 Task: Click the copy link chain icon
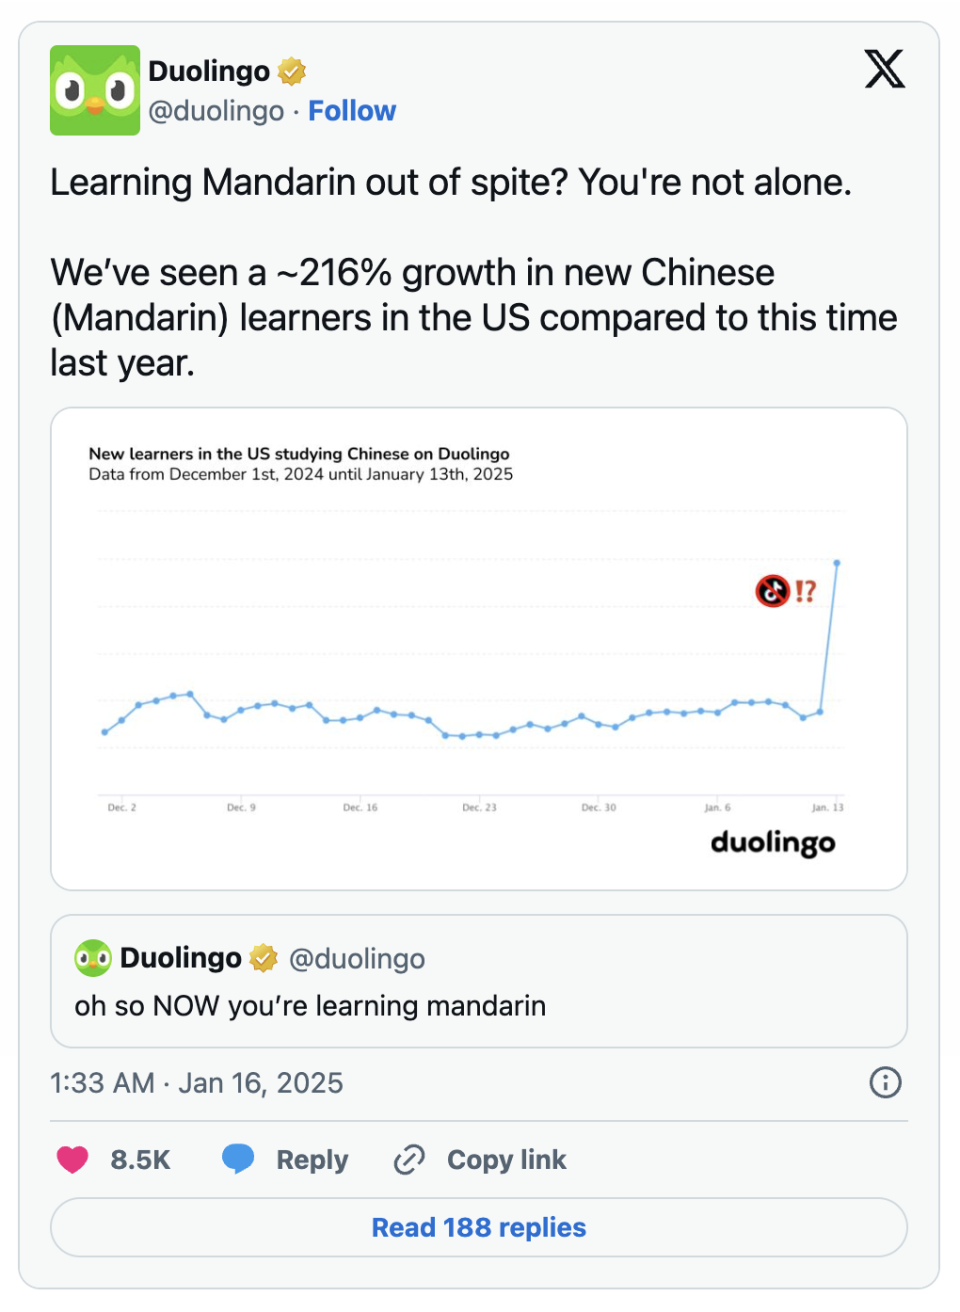tap(409, 1159)
